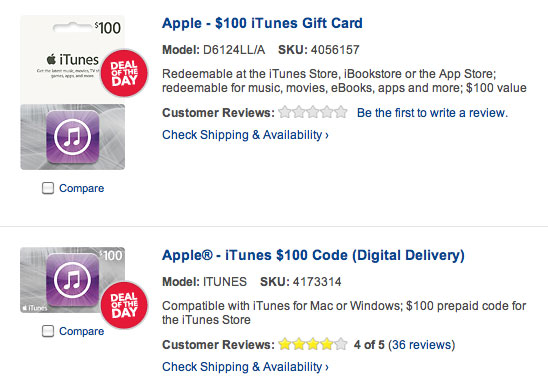Click the purple iTunes icon on digital code image
The image size is (548, 387).
pos(73,280)
